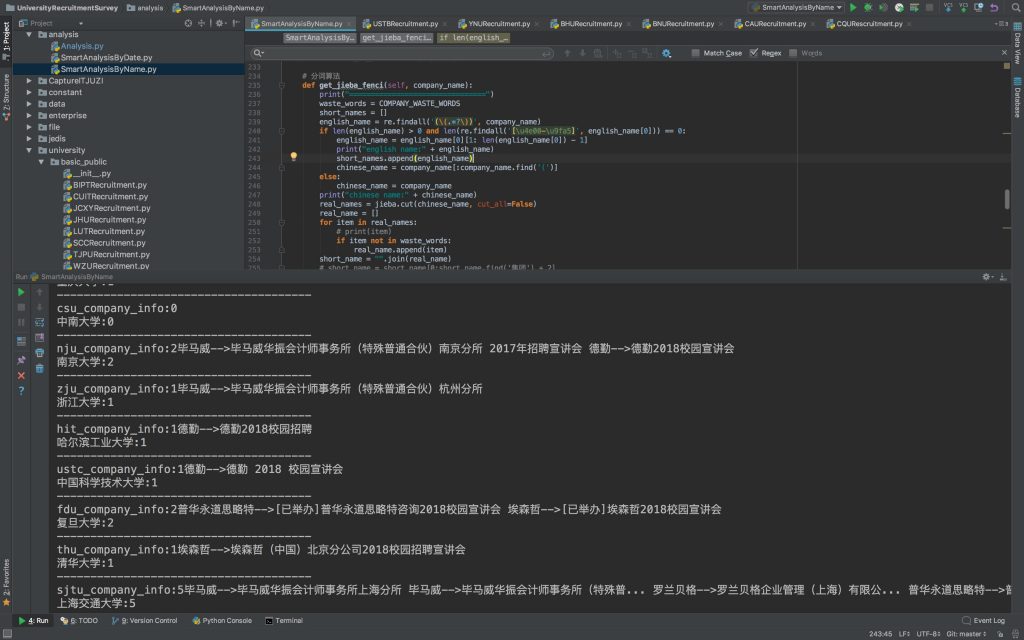The height and width of the screenshot is (640, 1024).
Task: Close the Run tab with red X
Action: pos(21,375)
